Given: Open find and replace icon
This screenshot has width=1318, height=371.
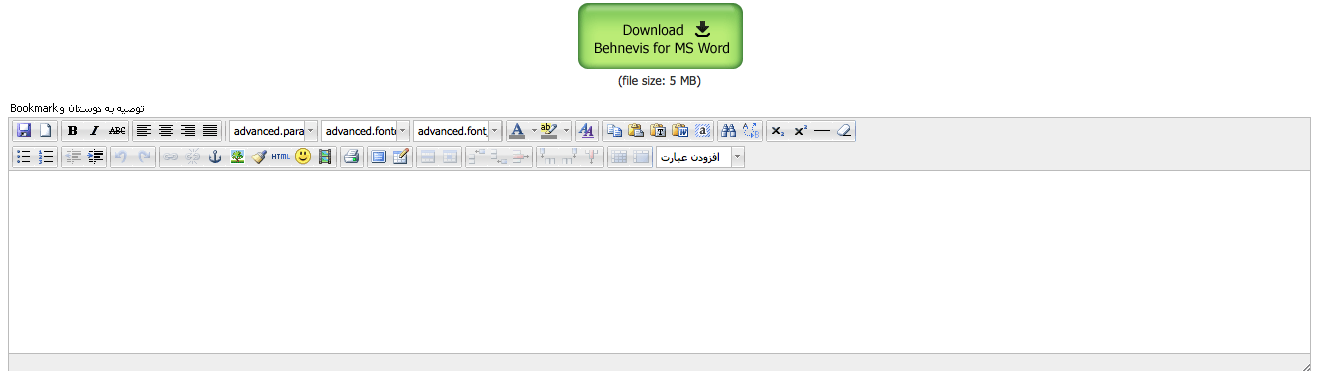Looking at the screenshot, I should [x=751, y=131].
